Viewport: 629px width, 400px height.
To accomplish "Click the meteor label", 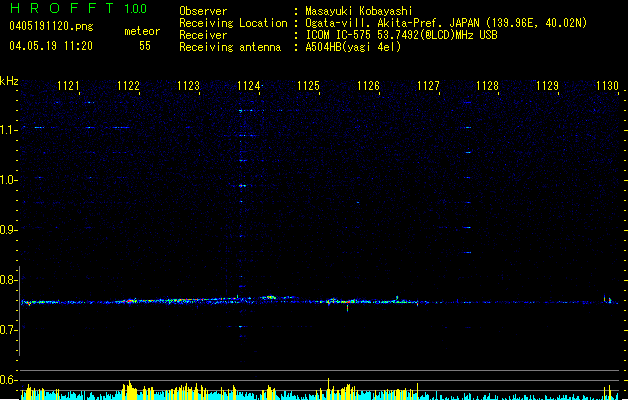I will [x=142, y=31].
